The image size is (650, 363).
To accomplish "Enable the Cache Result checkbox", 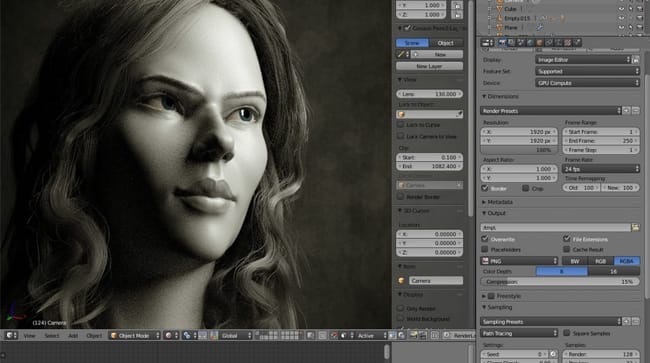I will click(567, 249).
